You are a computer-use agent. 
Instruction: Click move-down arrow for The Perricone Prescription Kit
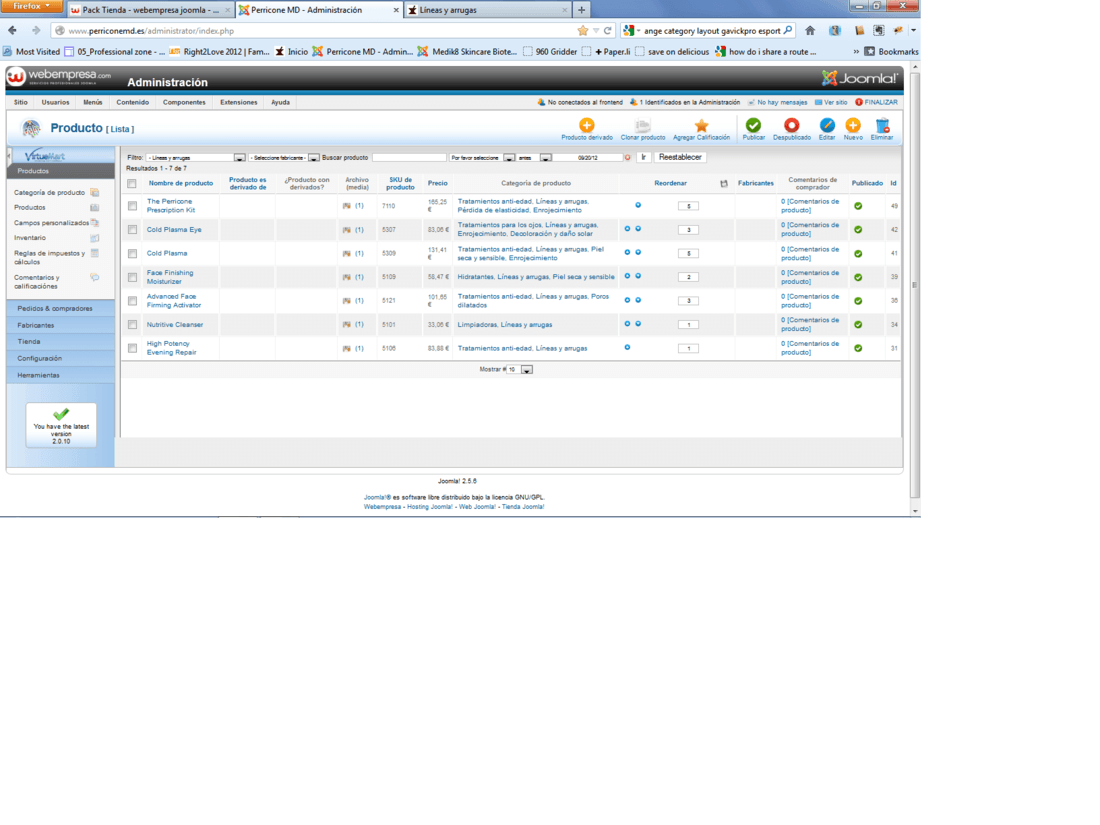point(638,205)
